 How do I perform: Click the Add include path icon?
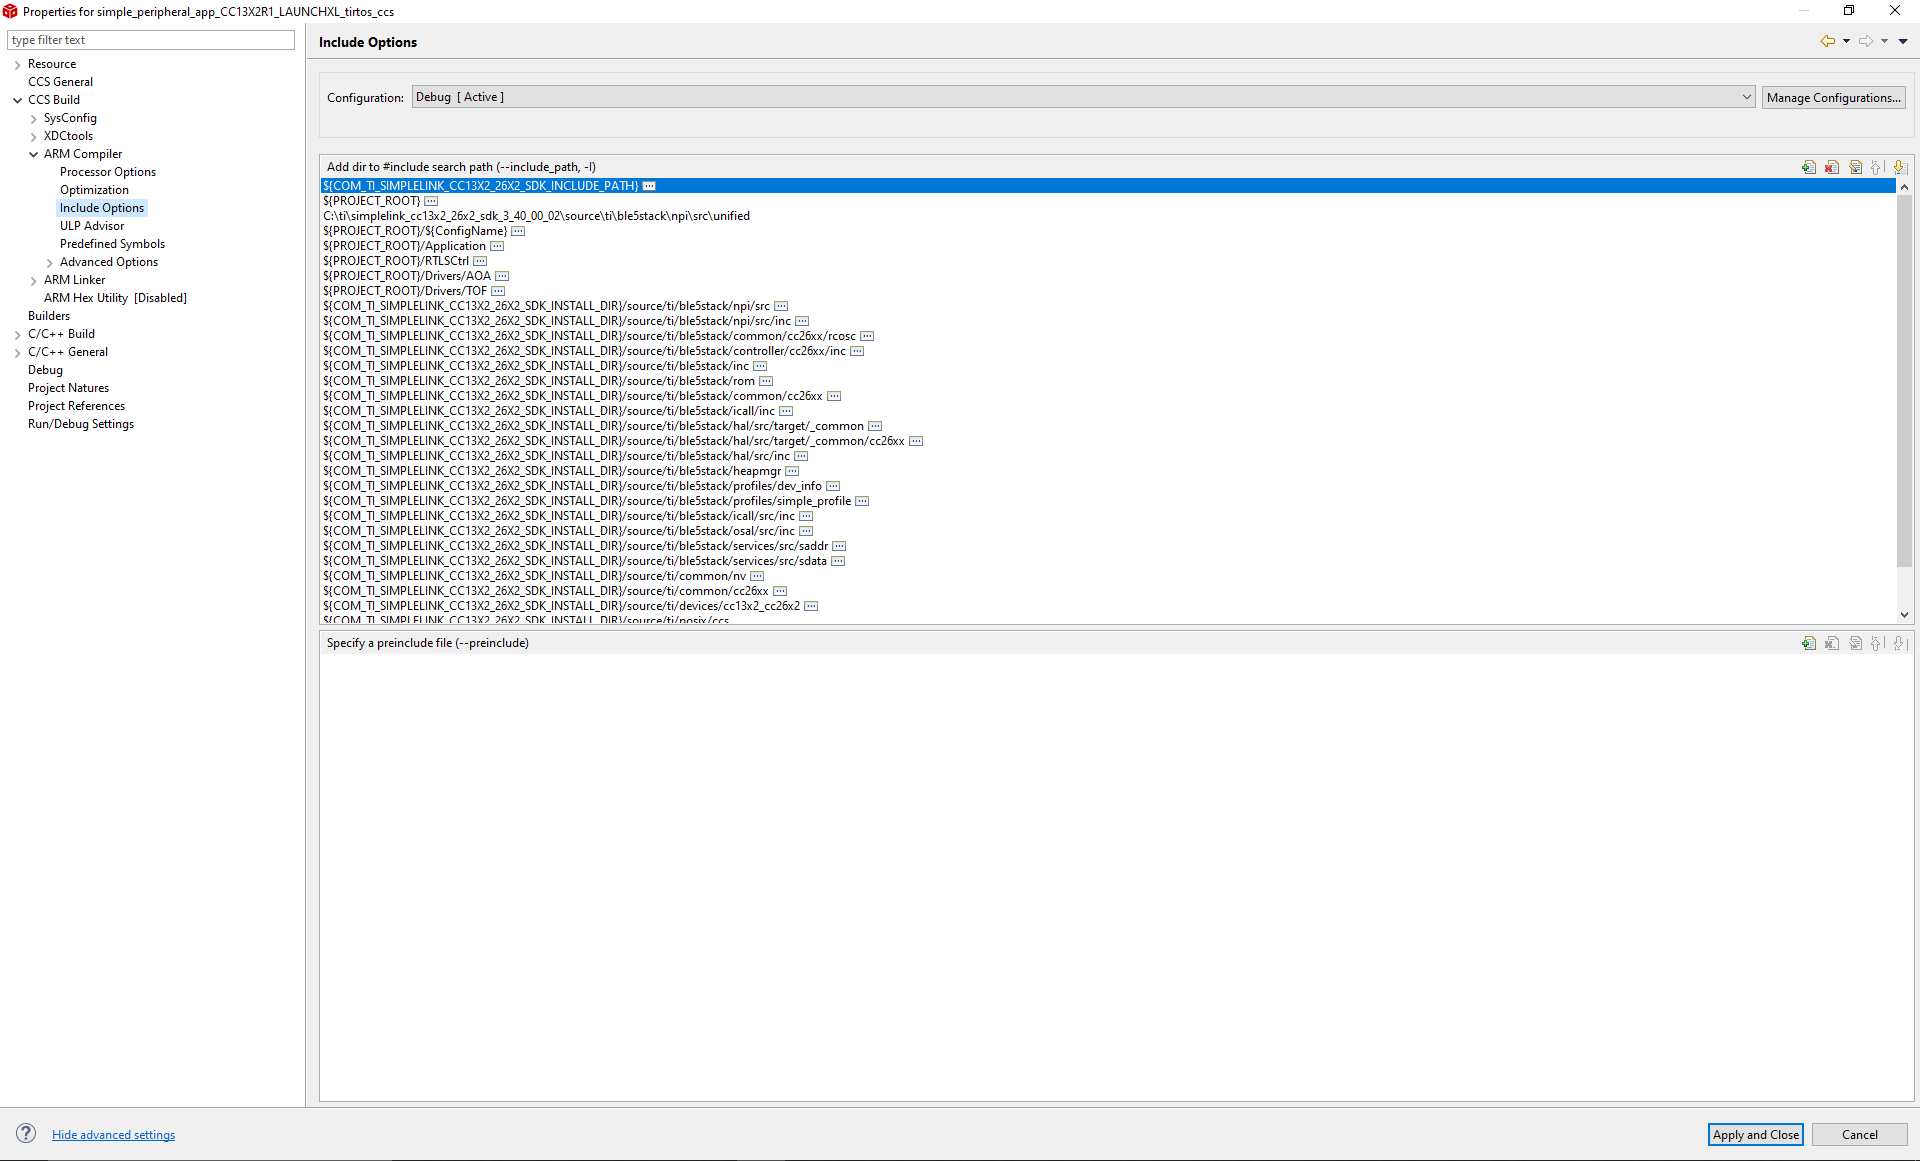1808,167
